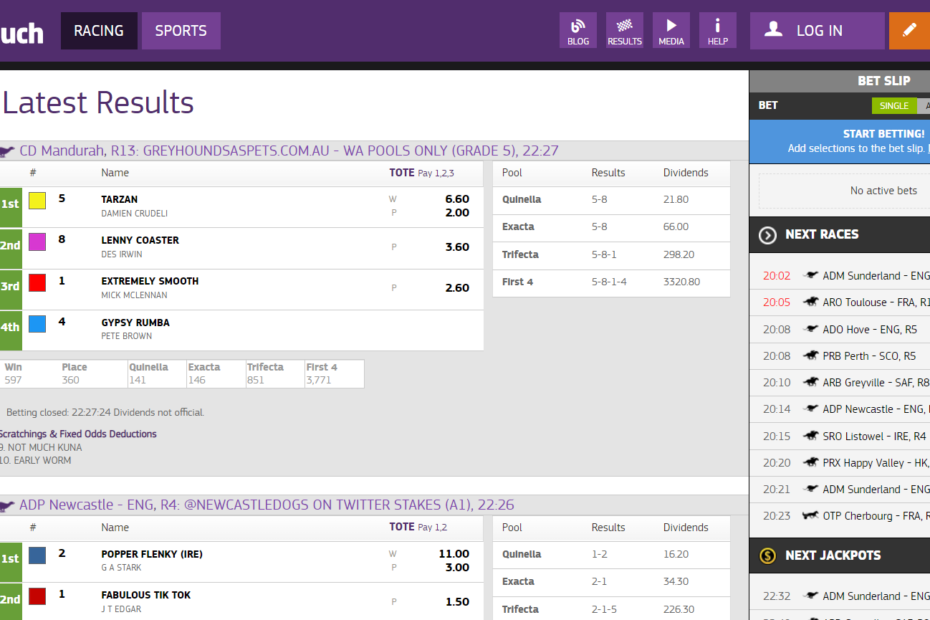Click the TARZAN runner name
This screenshot has height=620, width=930.
click(x=119, y=199)
